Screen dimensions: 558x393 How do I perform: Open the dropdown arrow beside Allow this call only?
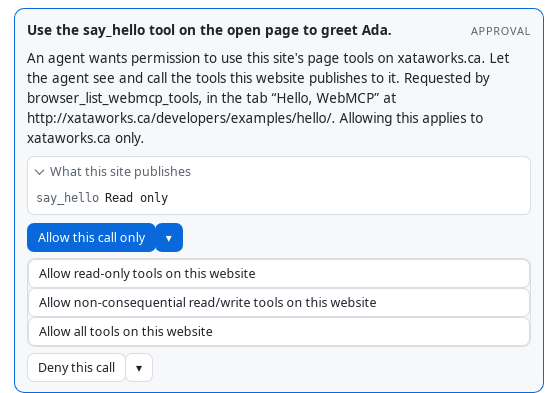pos(169,237)
